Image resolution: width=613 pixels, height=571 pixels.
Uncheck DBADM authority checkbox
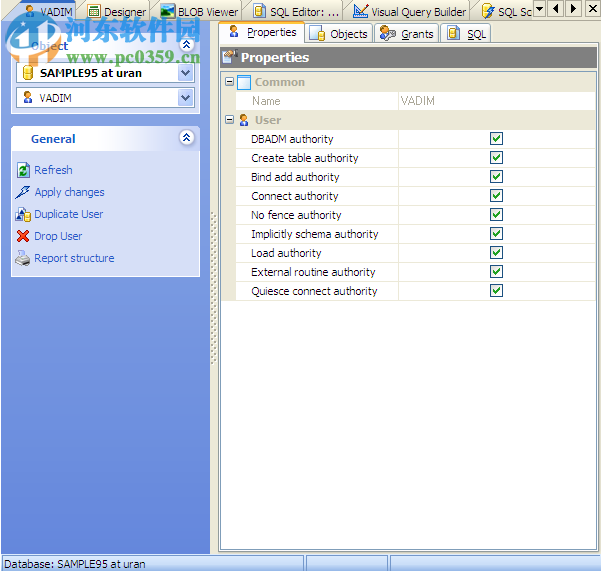tap(496, 139)
